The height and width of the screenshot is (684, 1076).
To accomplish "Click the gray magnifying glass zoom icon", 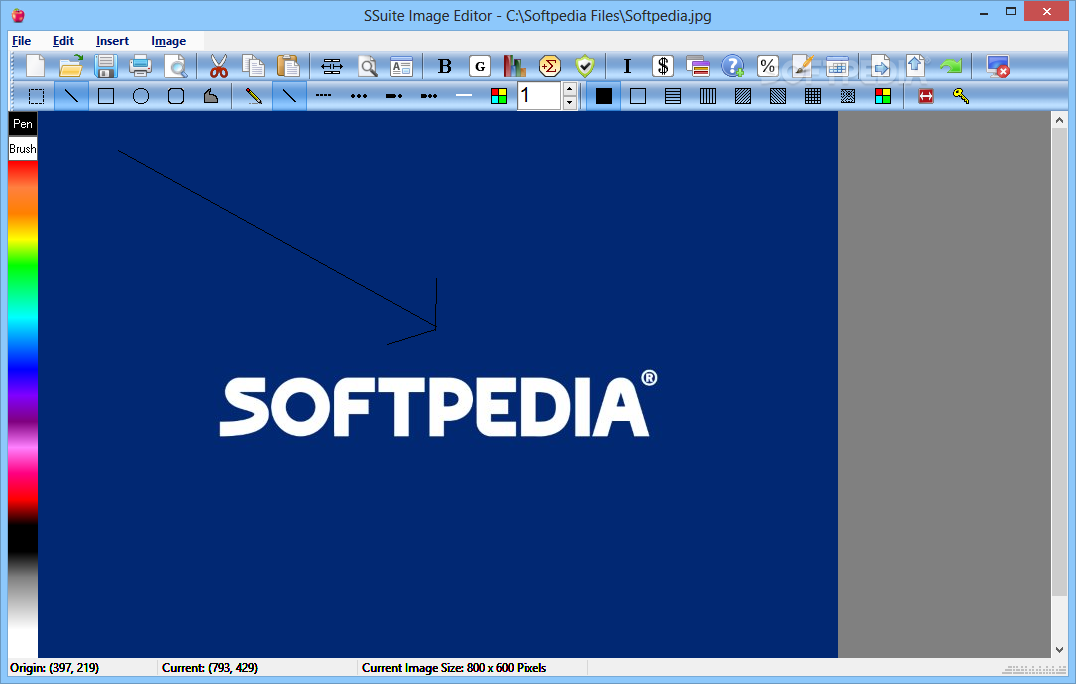I will click(368, 67).
